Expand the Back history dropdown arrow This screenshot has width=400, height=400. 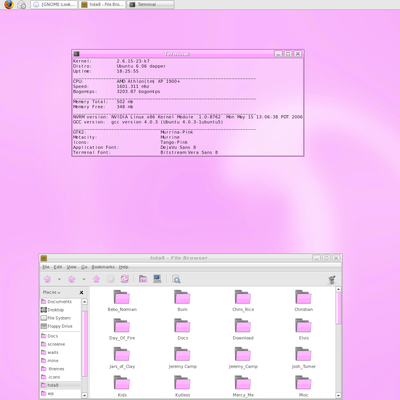pyautogui.click(x=59, y=279)
